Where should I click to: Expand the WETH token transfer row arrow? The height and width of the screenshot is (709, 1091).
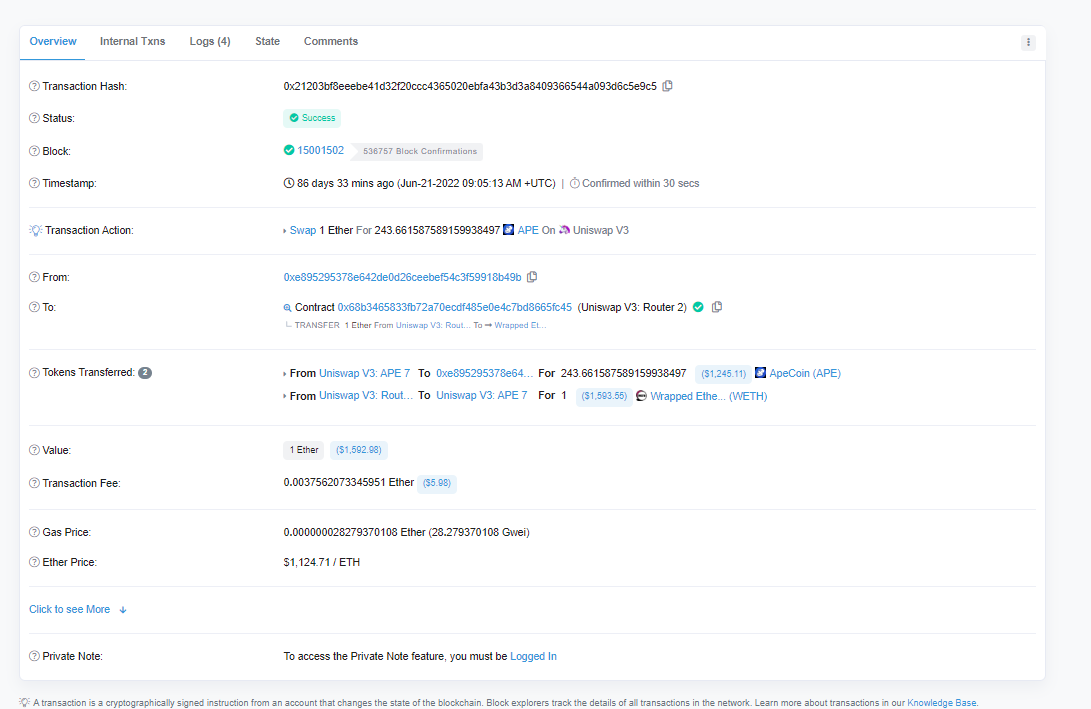pos(285,397)
